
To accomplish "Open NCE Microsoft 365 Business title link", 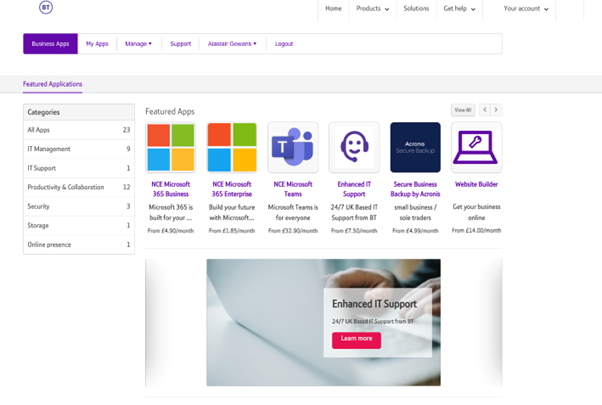I will pos(170,189).
